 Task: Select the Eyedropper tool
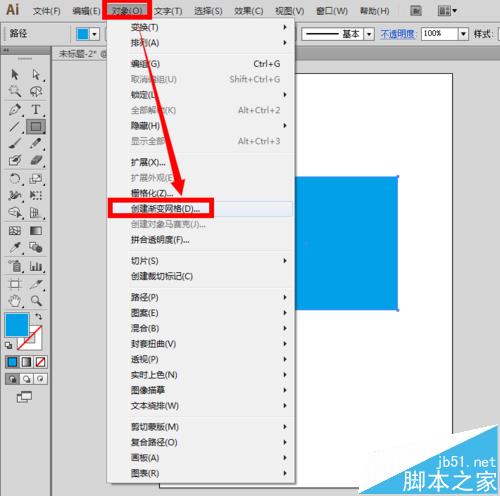15,247
